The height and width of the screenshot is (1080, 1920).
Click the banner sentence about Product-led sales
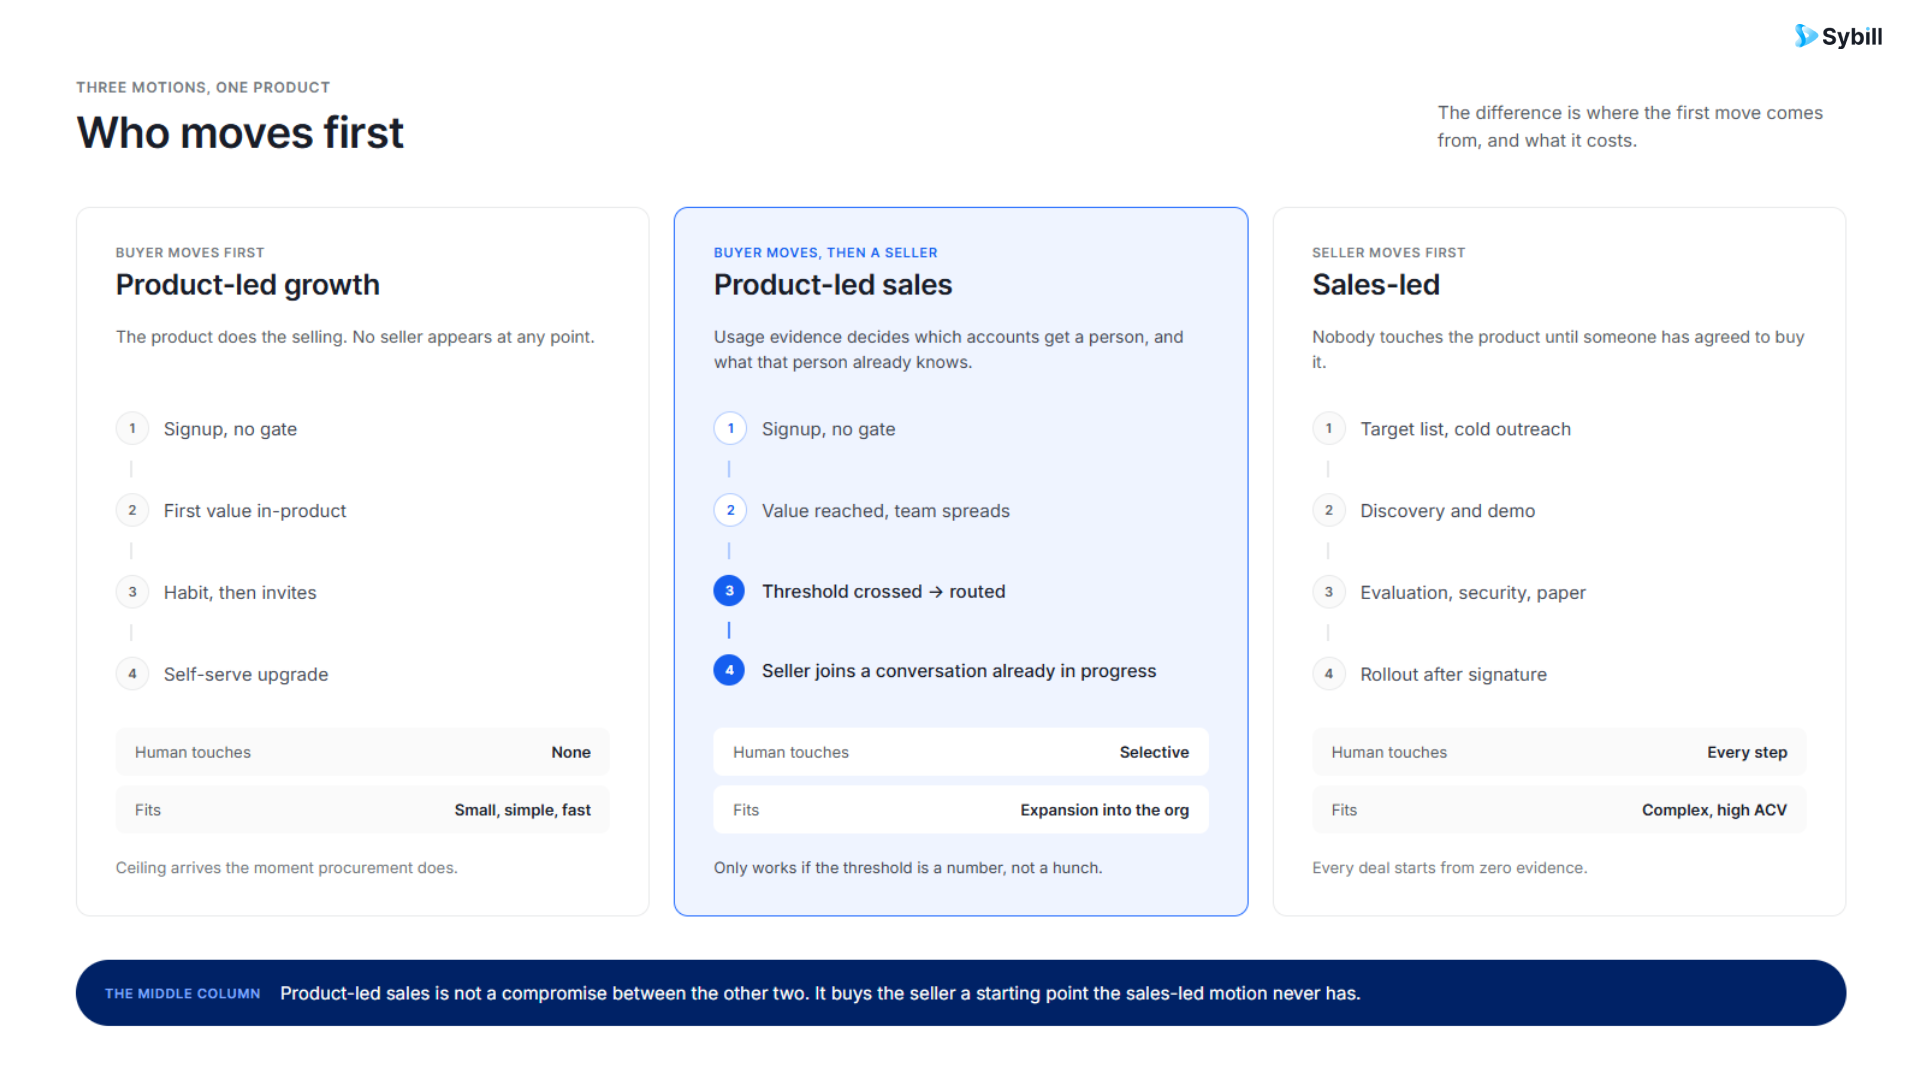(x=820, y=994)
